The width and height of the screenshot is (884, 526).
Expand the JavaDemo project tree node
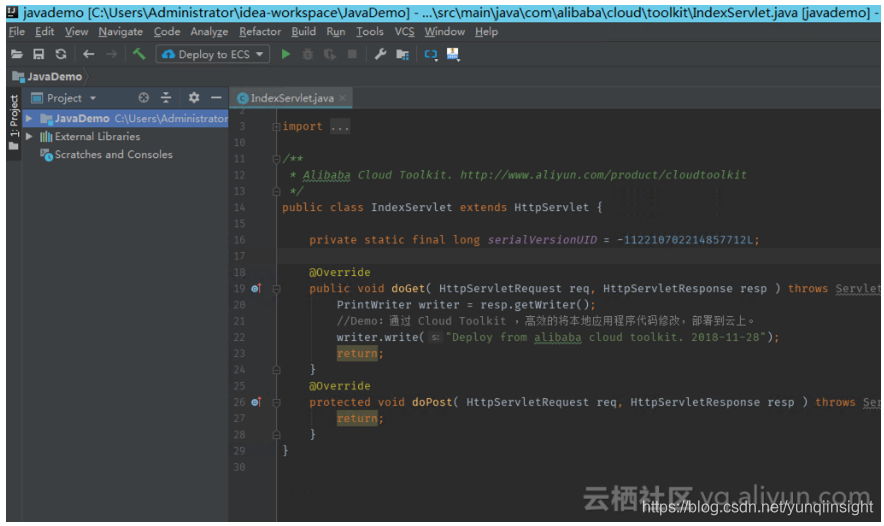click(29, 118)
